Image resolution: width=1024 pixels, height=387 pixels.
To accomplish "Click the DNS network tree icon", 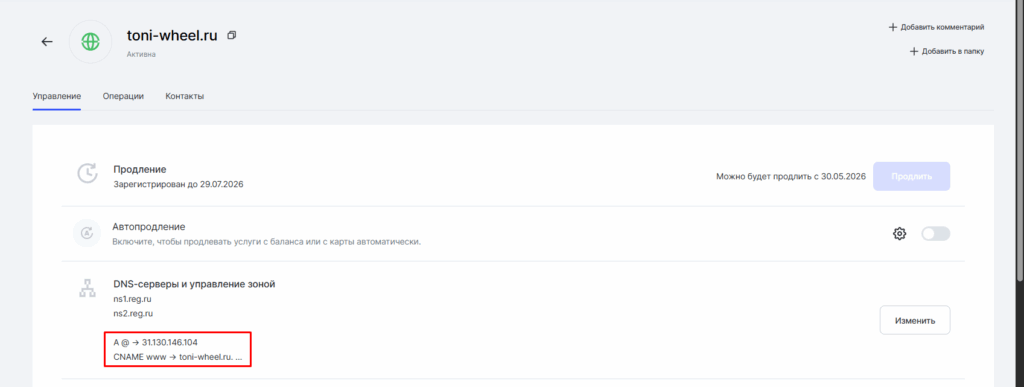I will (x=87, y=289).
